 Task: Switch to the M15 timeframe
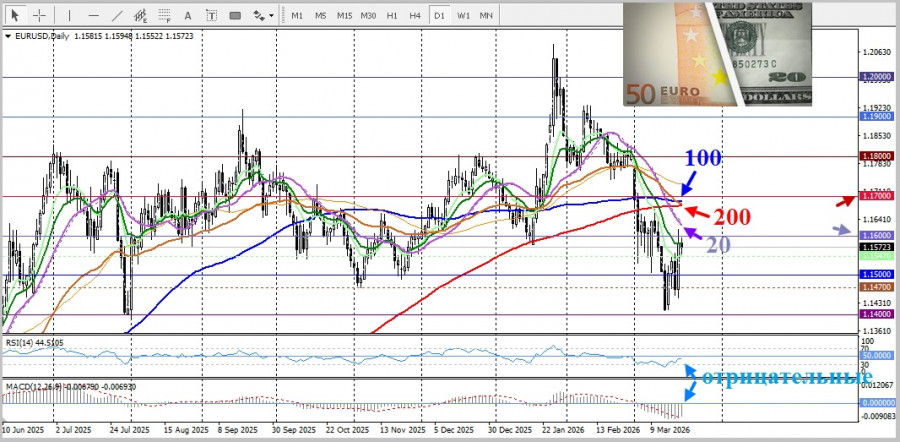tap(344, 16)
